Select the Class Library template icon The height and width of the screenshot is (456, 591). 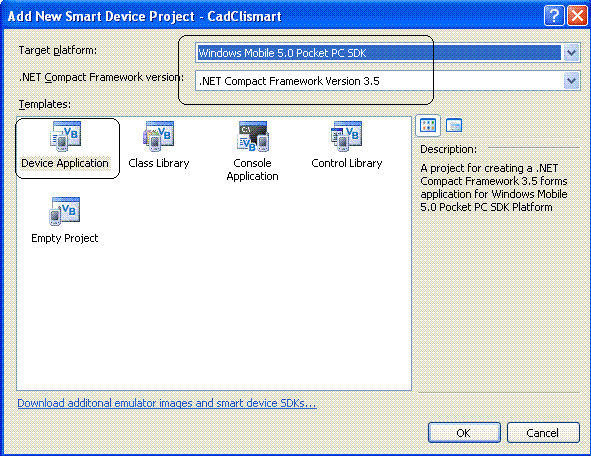tap(158, 136)
